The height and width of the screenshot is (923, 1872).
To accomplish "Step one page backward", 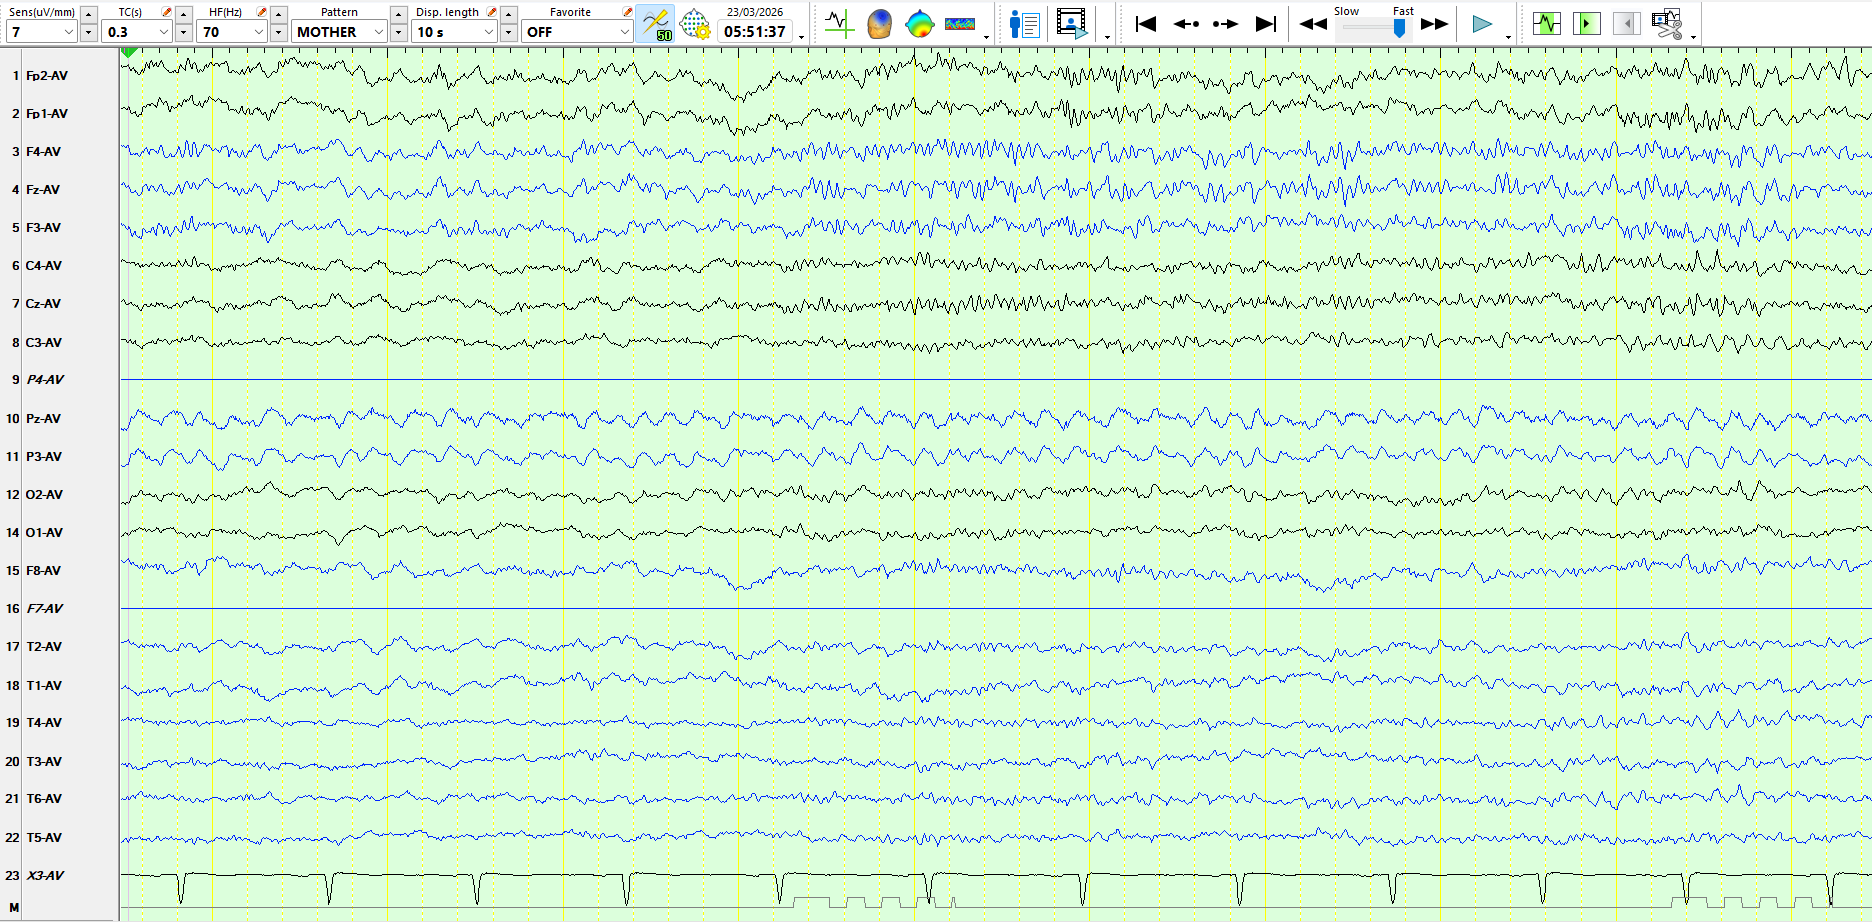I will pos(1186,24).
